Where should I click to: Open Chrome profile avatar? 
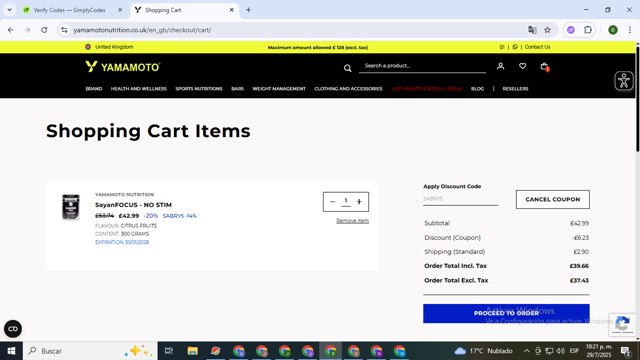[613, 30]
